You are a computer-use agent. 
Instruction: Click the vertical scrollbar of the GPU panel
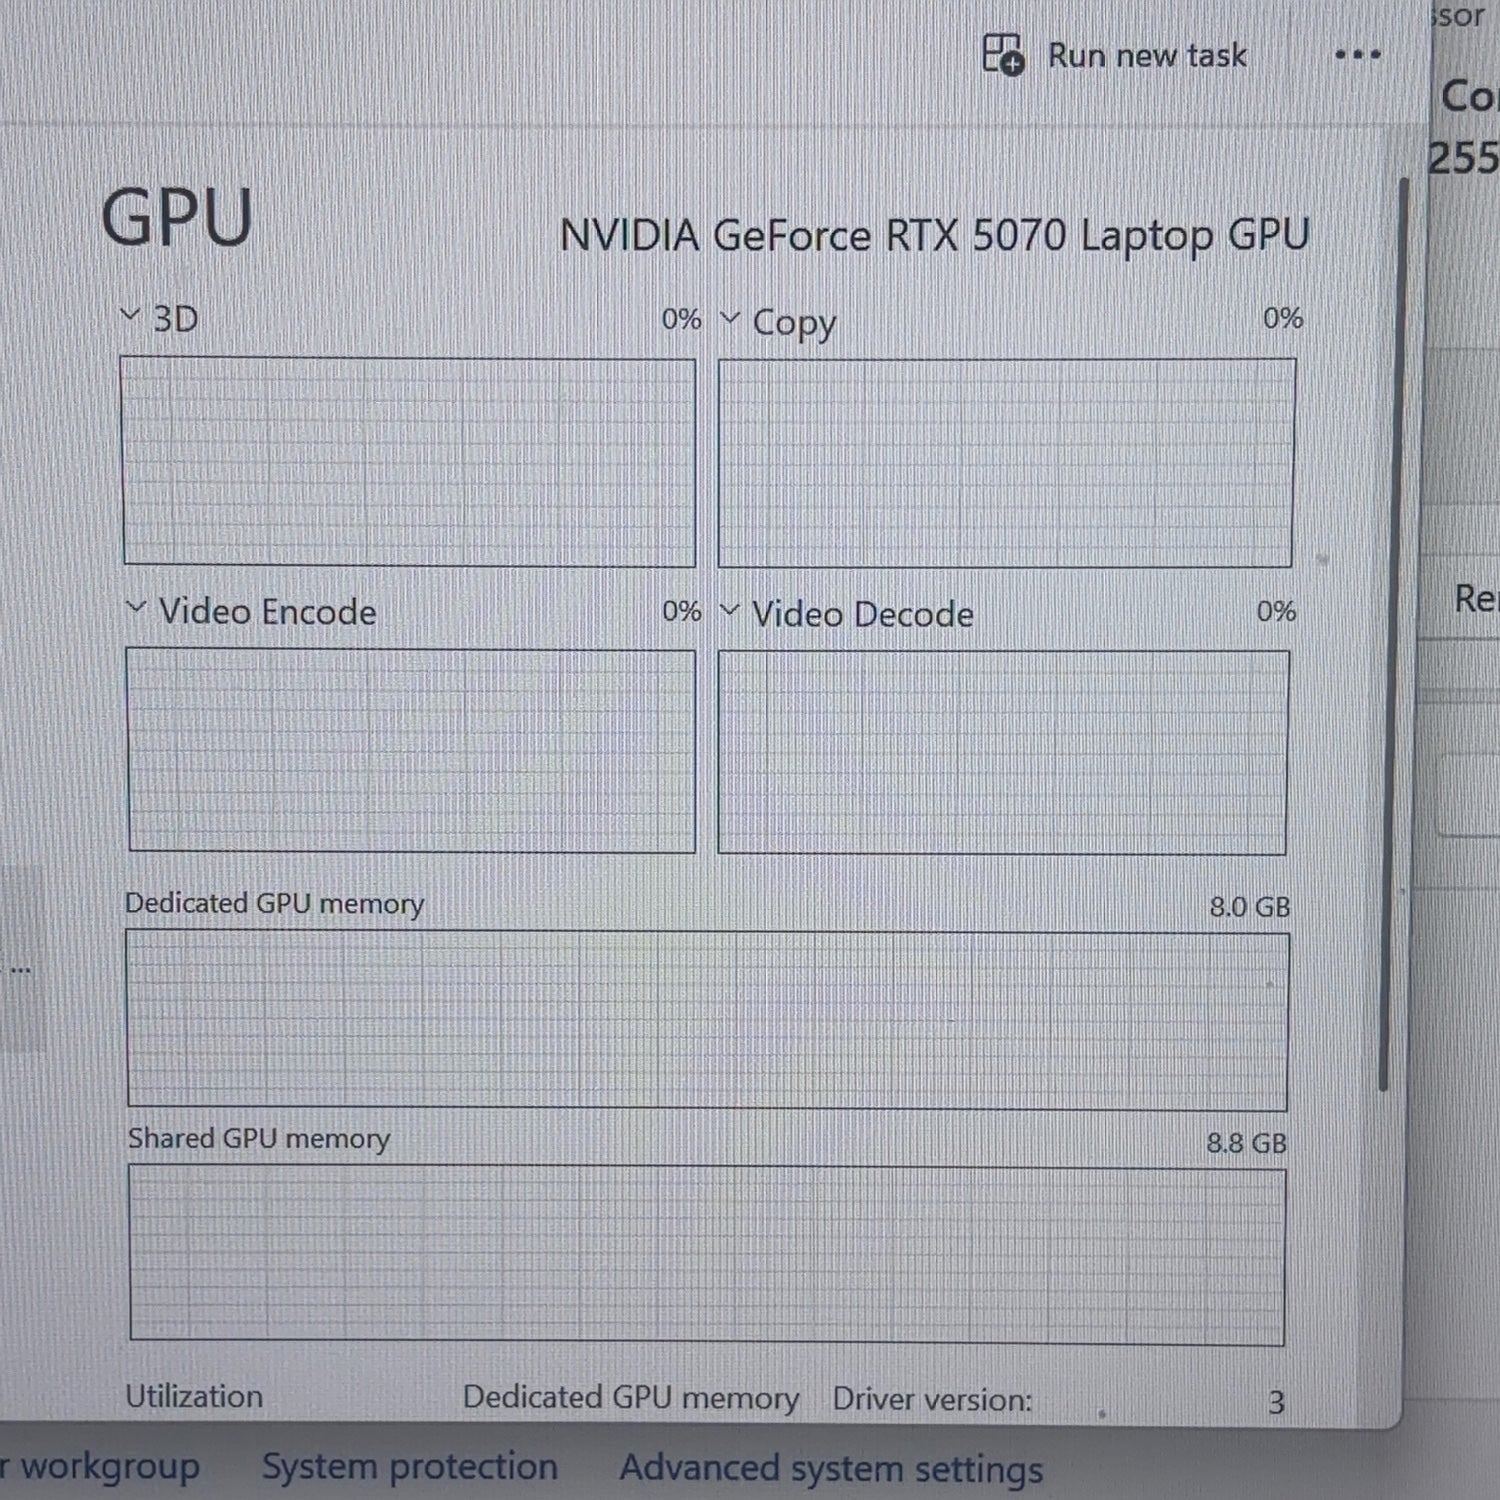pyautogui.click(x=1392, y=635)
